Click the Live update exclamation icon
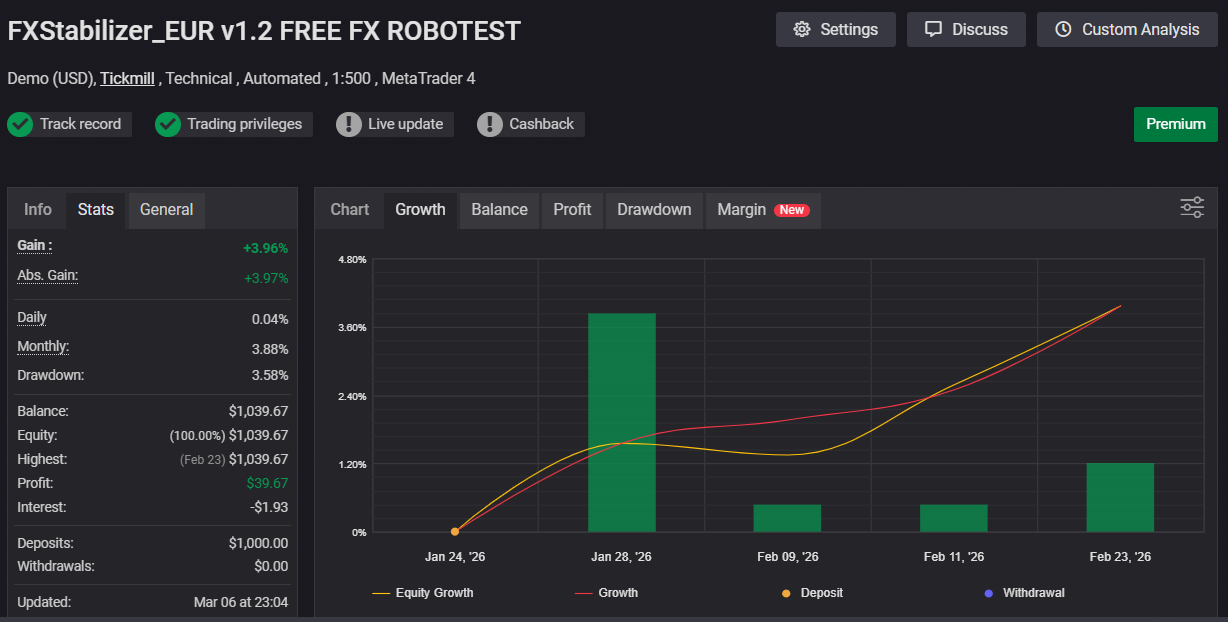The width and height of the screenshot is (1228, 622). click(349, 124)
